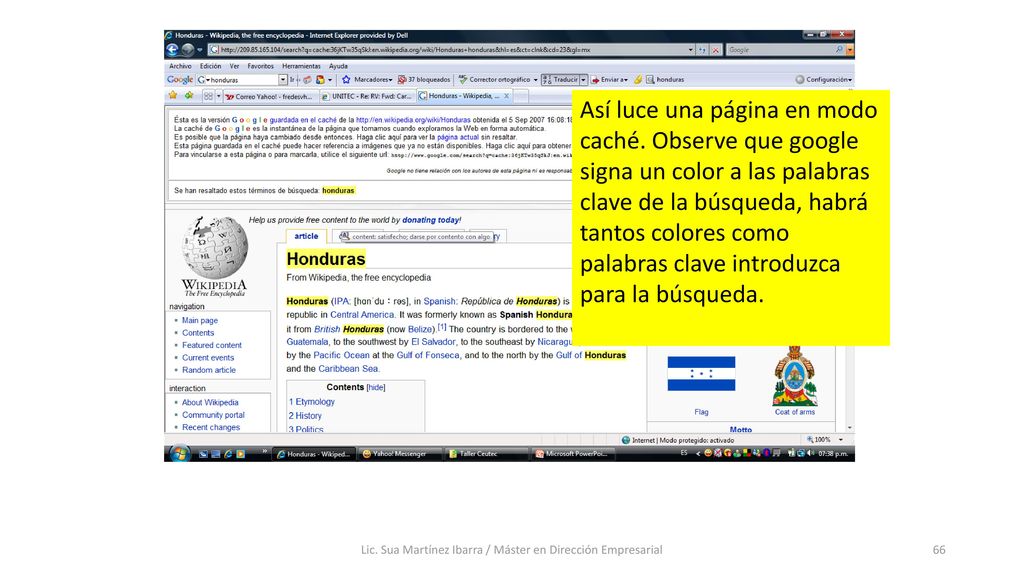Open the Marcadores bookmarks dropdown
The width and height of the screenshot is (1024, 576).
tap(373, 80)
